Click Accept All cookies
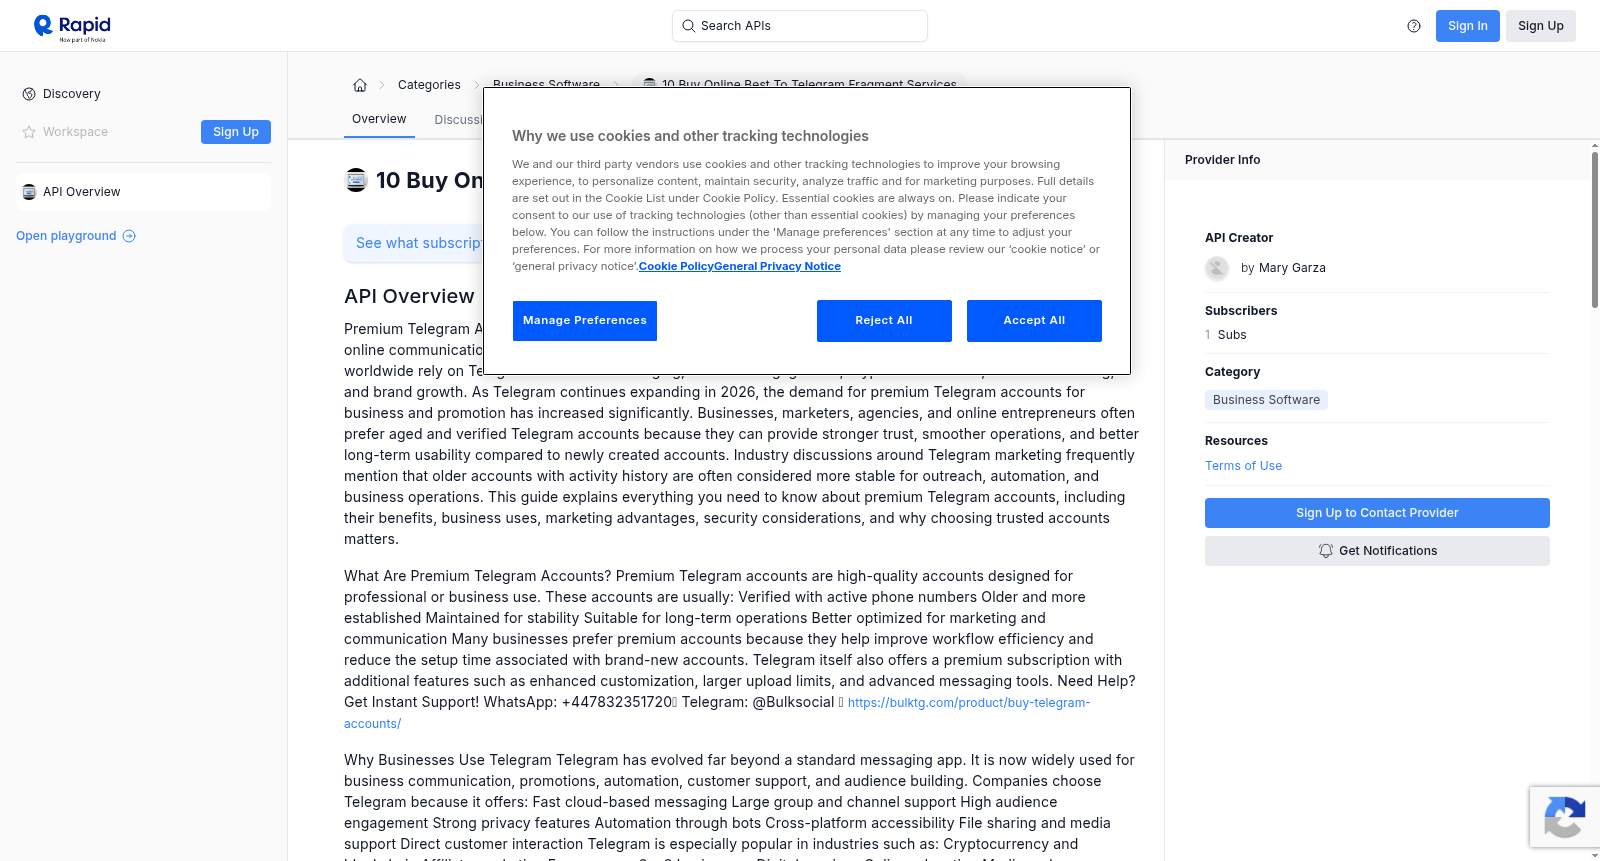This screenshot has width=1600, height=861. 1034,321
